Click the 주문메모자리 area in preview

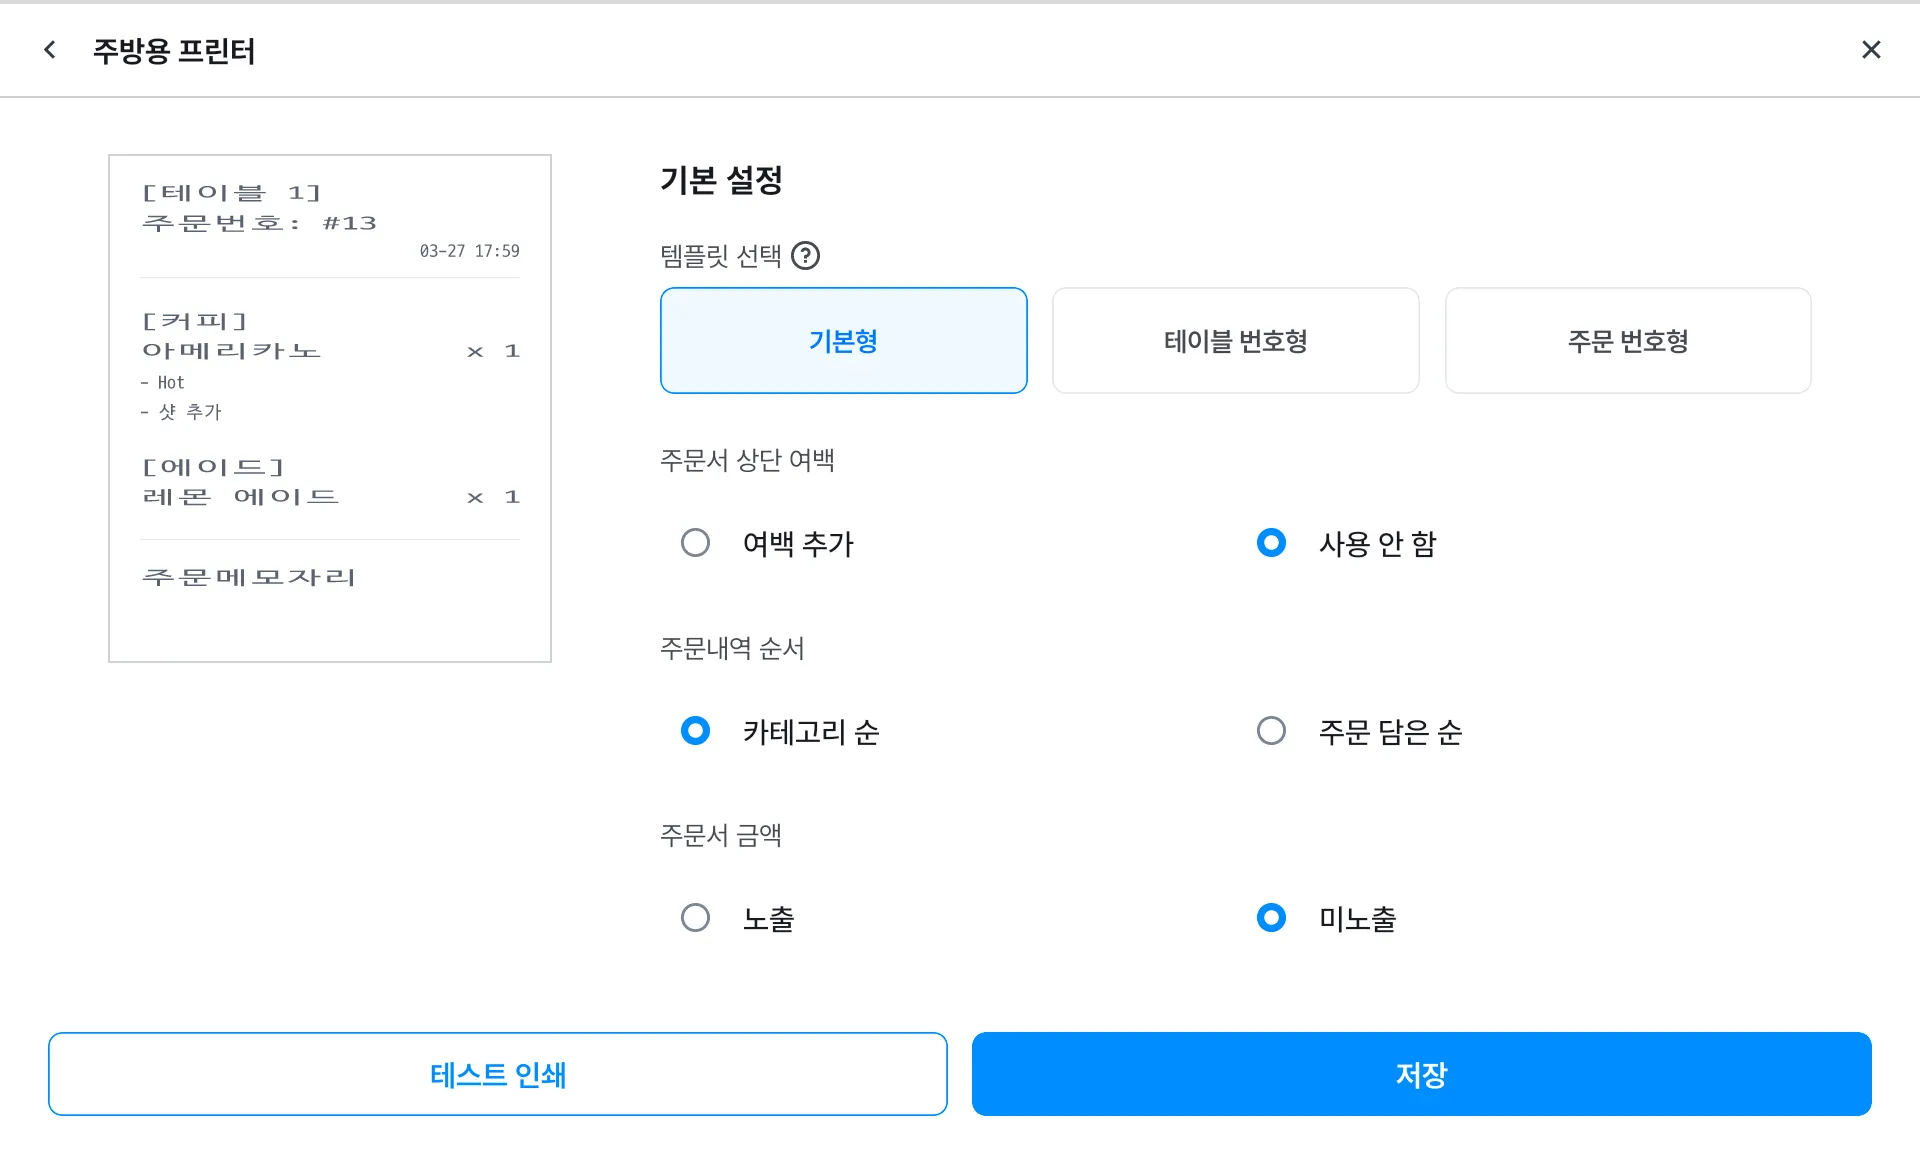249,577
